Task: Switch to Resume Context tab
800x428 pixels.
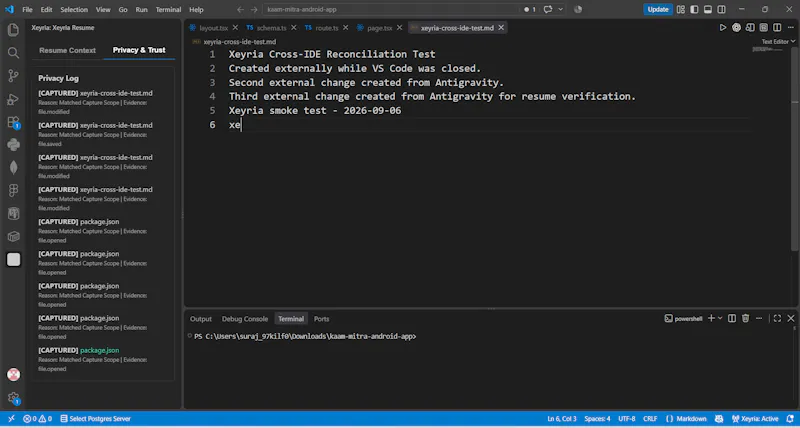Action: [67, 50]
